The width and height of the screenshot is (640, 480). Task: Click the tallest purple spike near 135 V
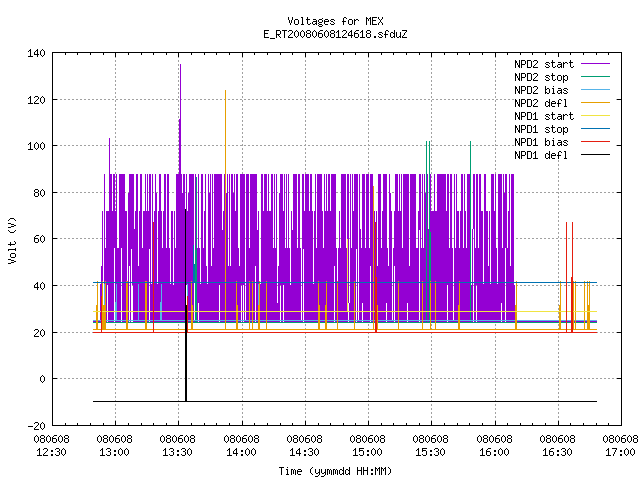(x=180, y=118)
